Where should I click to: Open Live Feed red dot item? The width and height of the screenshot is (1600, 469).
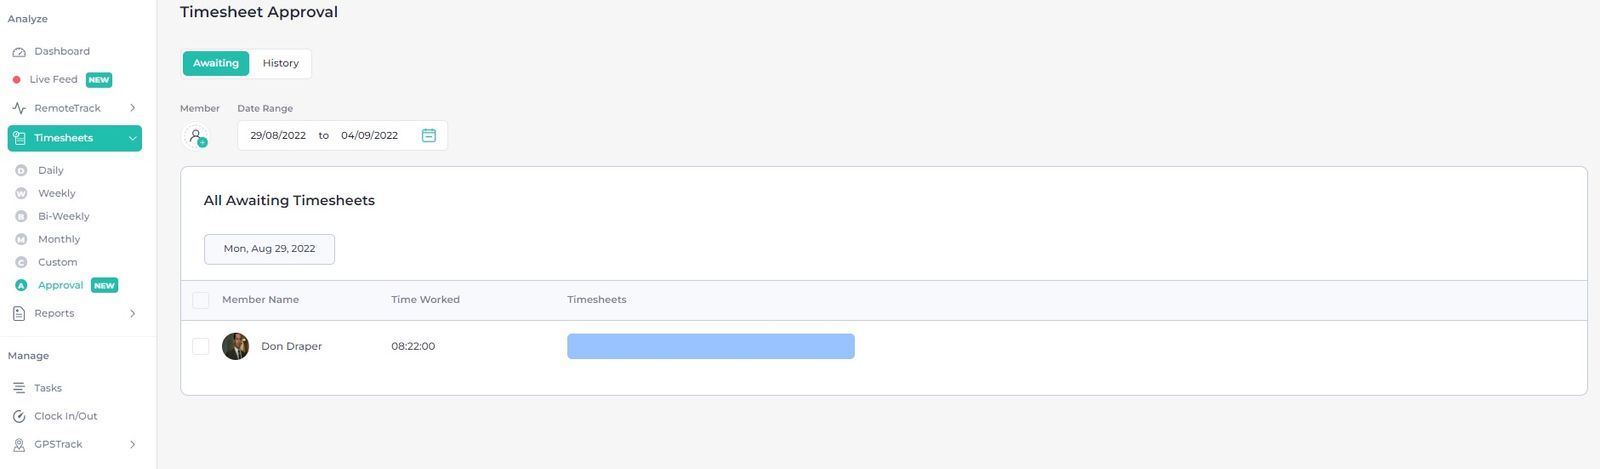(x=52, y=80)
